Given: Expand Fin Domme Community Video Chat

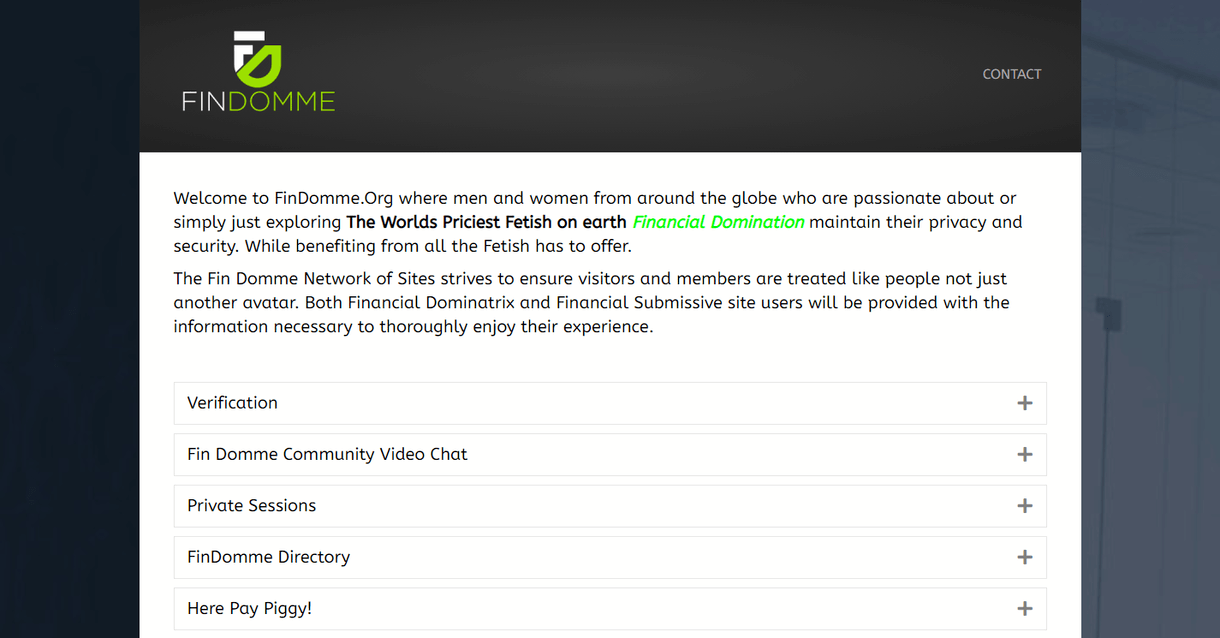Looking at the screenshot, I should tap(327, 454).
